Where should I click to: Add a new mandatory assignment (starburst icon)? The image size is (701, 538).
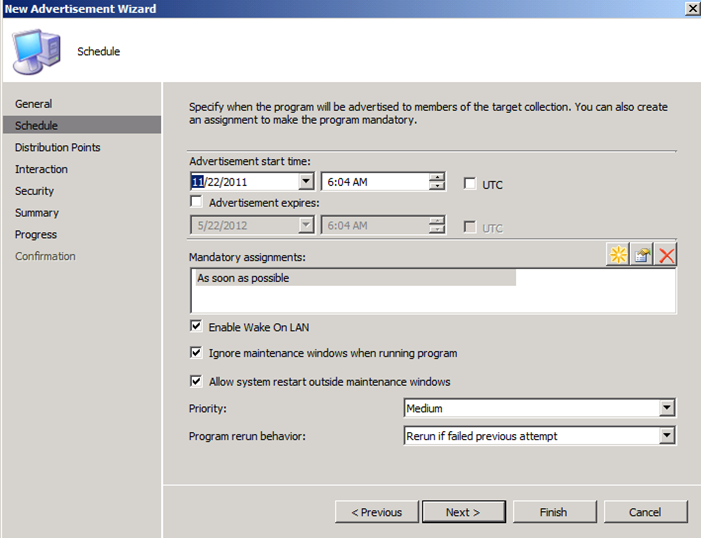tap(618, 254)
